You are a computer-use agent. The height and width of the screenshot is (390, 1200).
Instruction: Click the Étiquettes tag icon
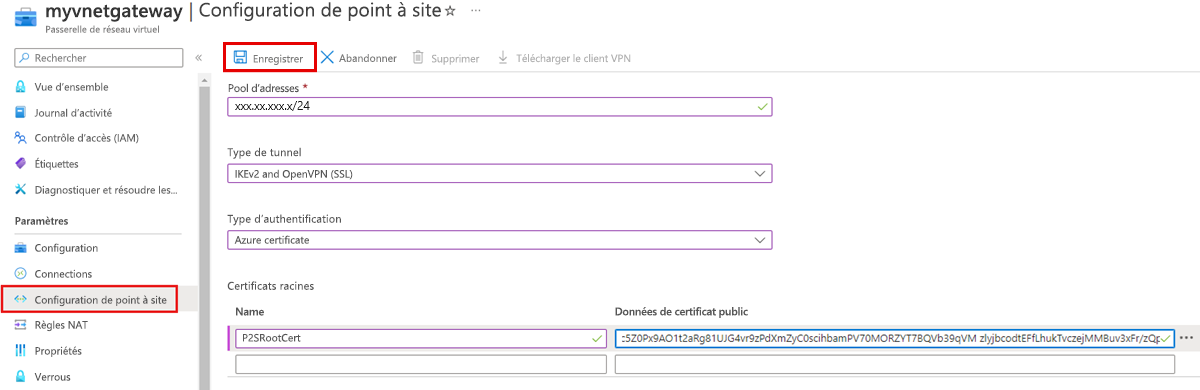[20, 164]
